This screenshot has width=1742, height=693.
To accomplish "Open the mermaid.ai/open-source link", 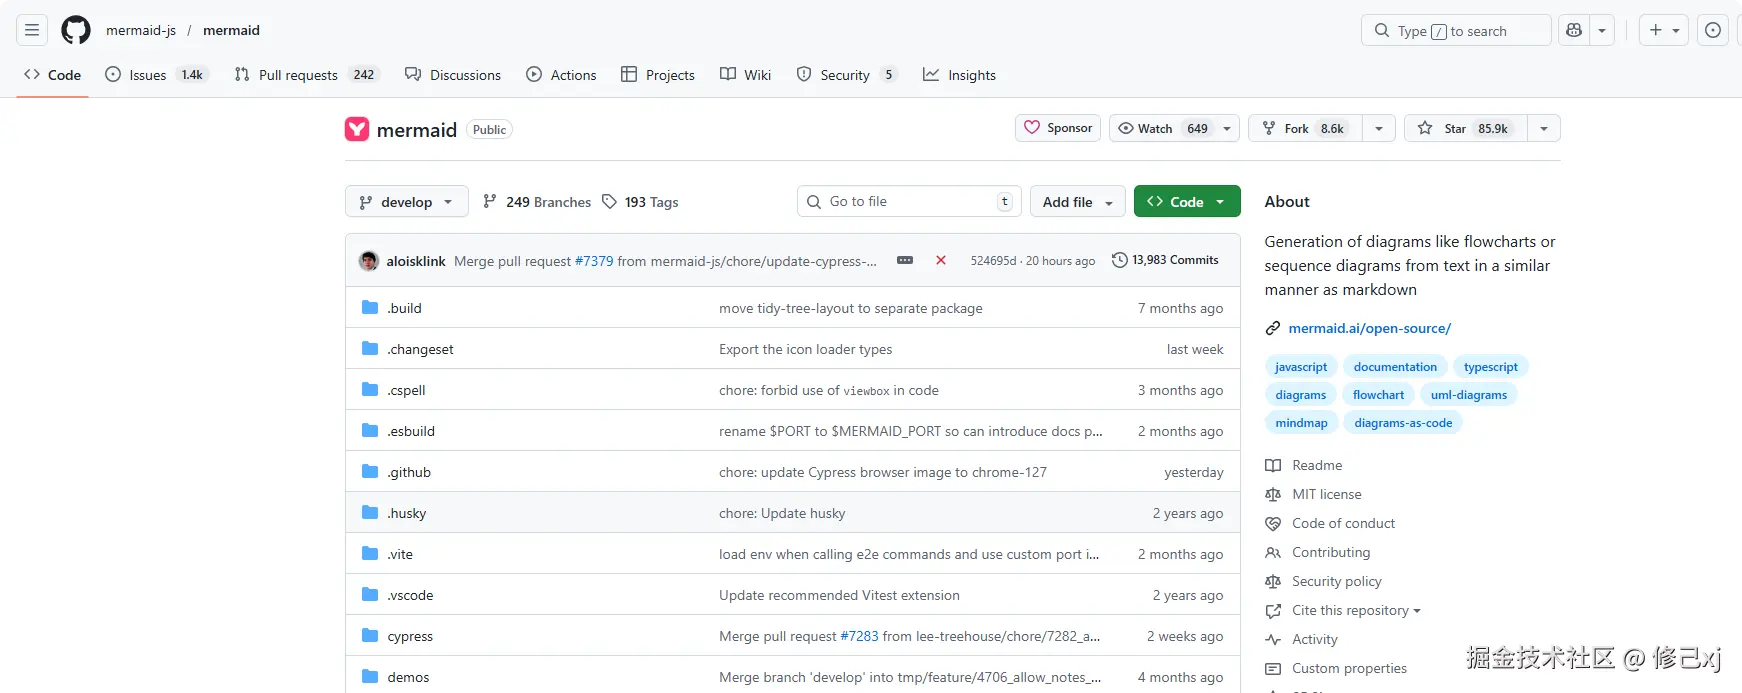I will [1369, 328].
